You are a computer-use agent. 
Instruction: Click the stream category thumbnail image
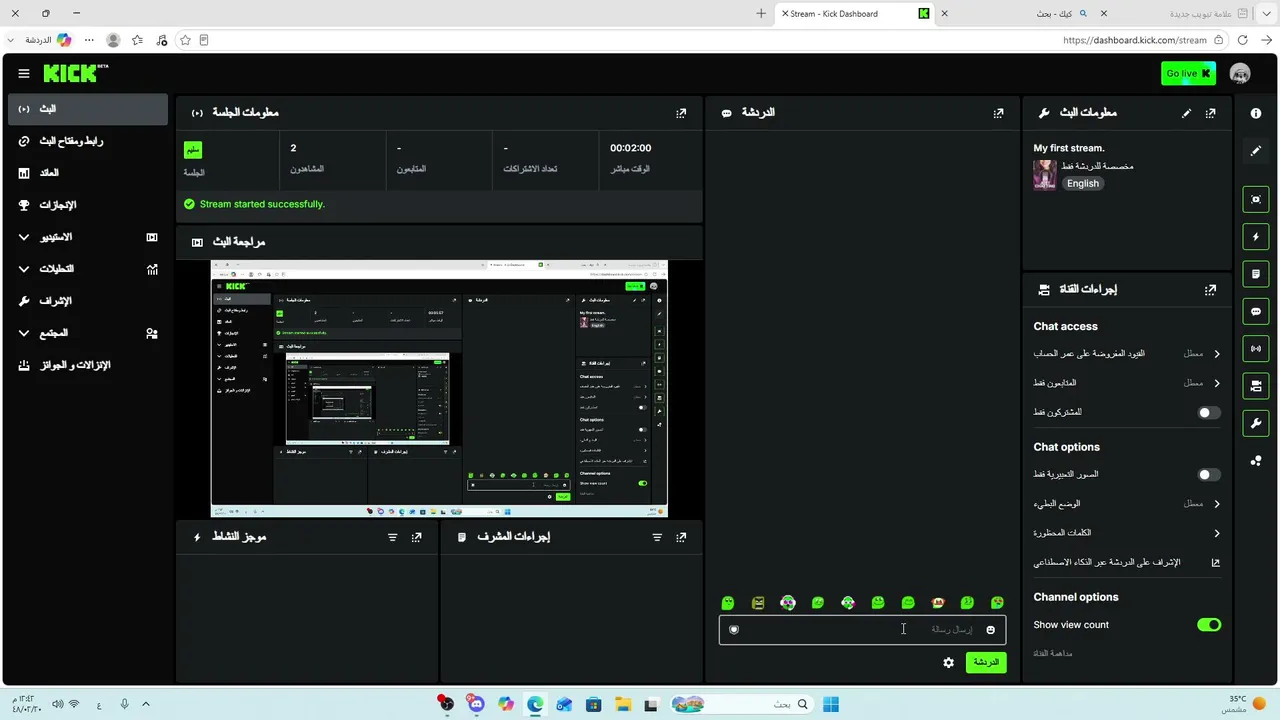click(x=1045, y=175)
